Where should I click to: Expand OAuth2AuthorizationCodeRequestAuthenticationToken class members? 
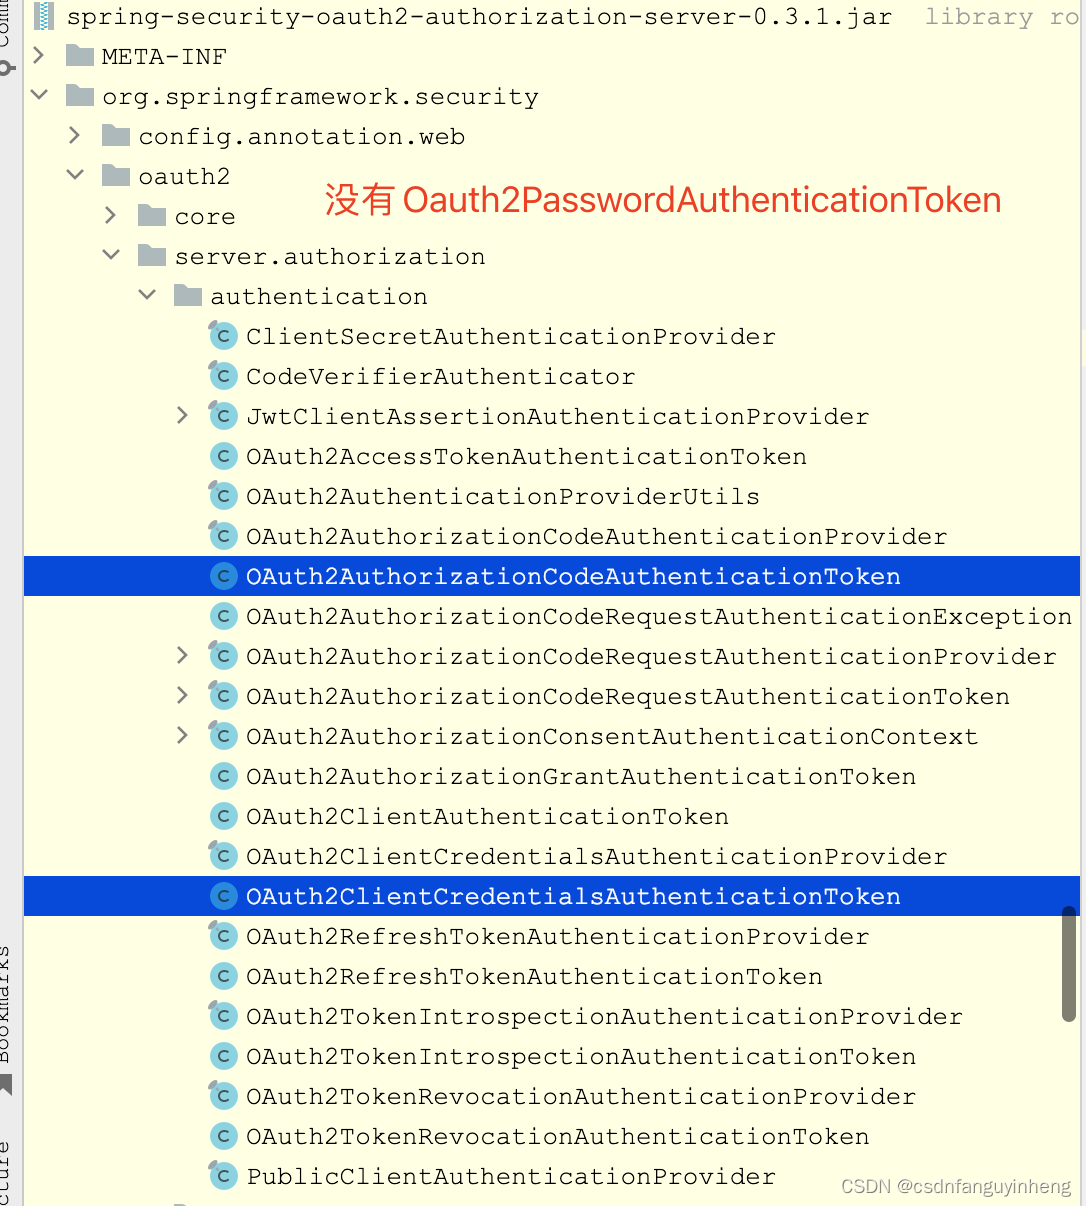click(182, 695)
